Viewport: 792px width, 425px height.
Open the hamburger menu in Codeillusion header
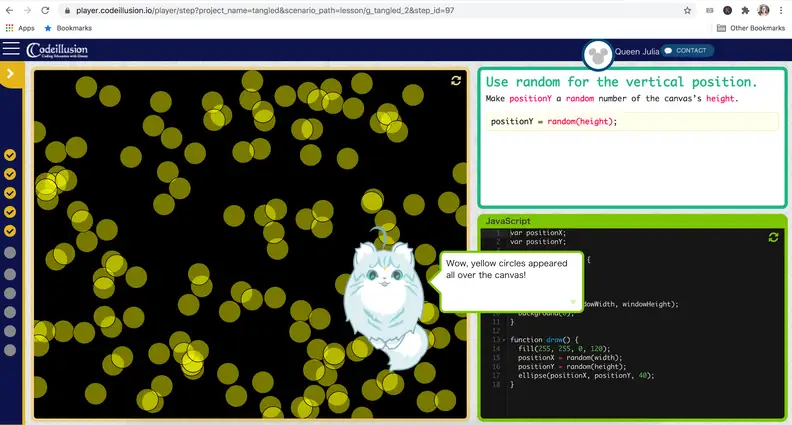pyautogui.click(x=11, y=49)
